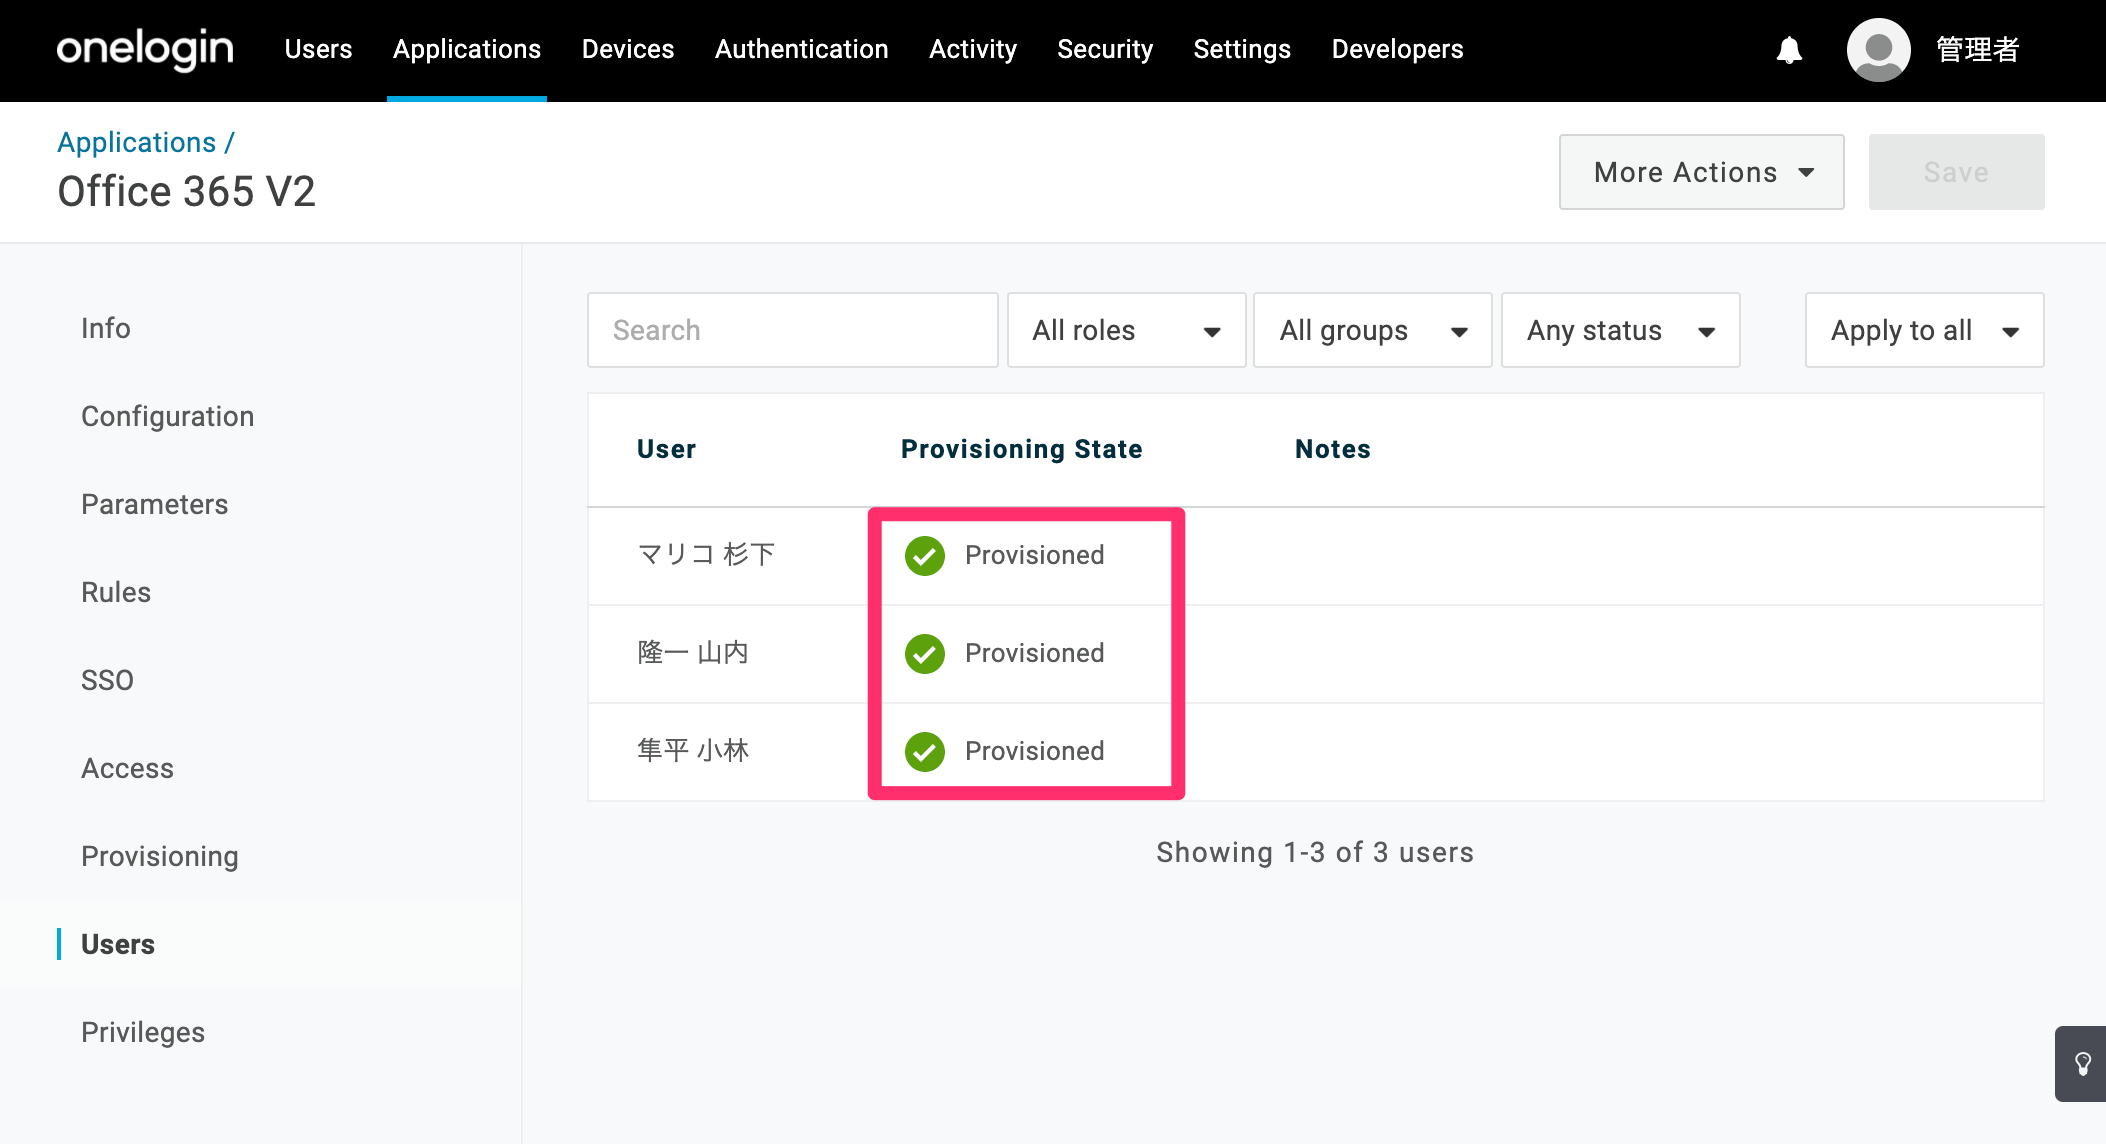Select the Users sidebar tab

coord(118,944)
